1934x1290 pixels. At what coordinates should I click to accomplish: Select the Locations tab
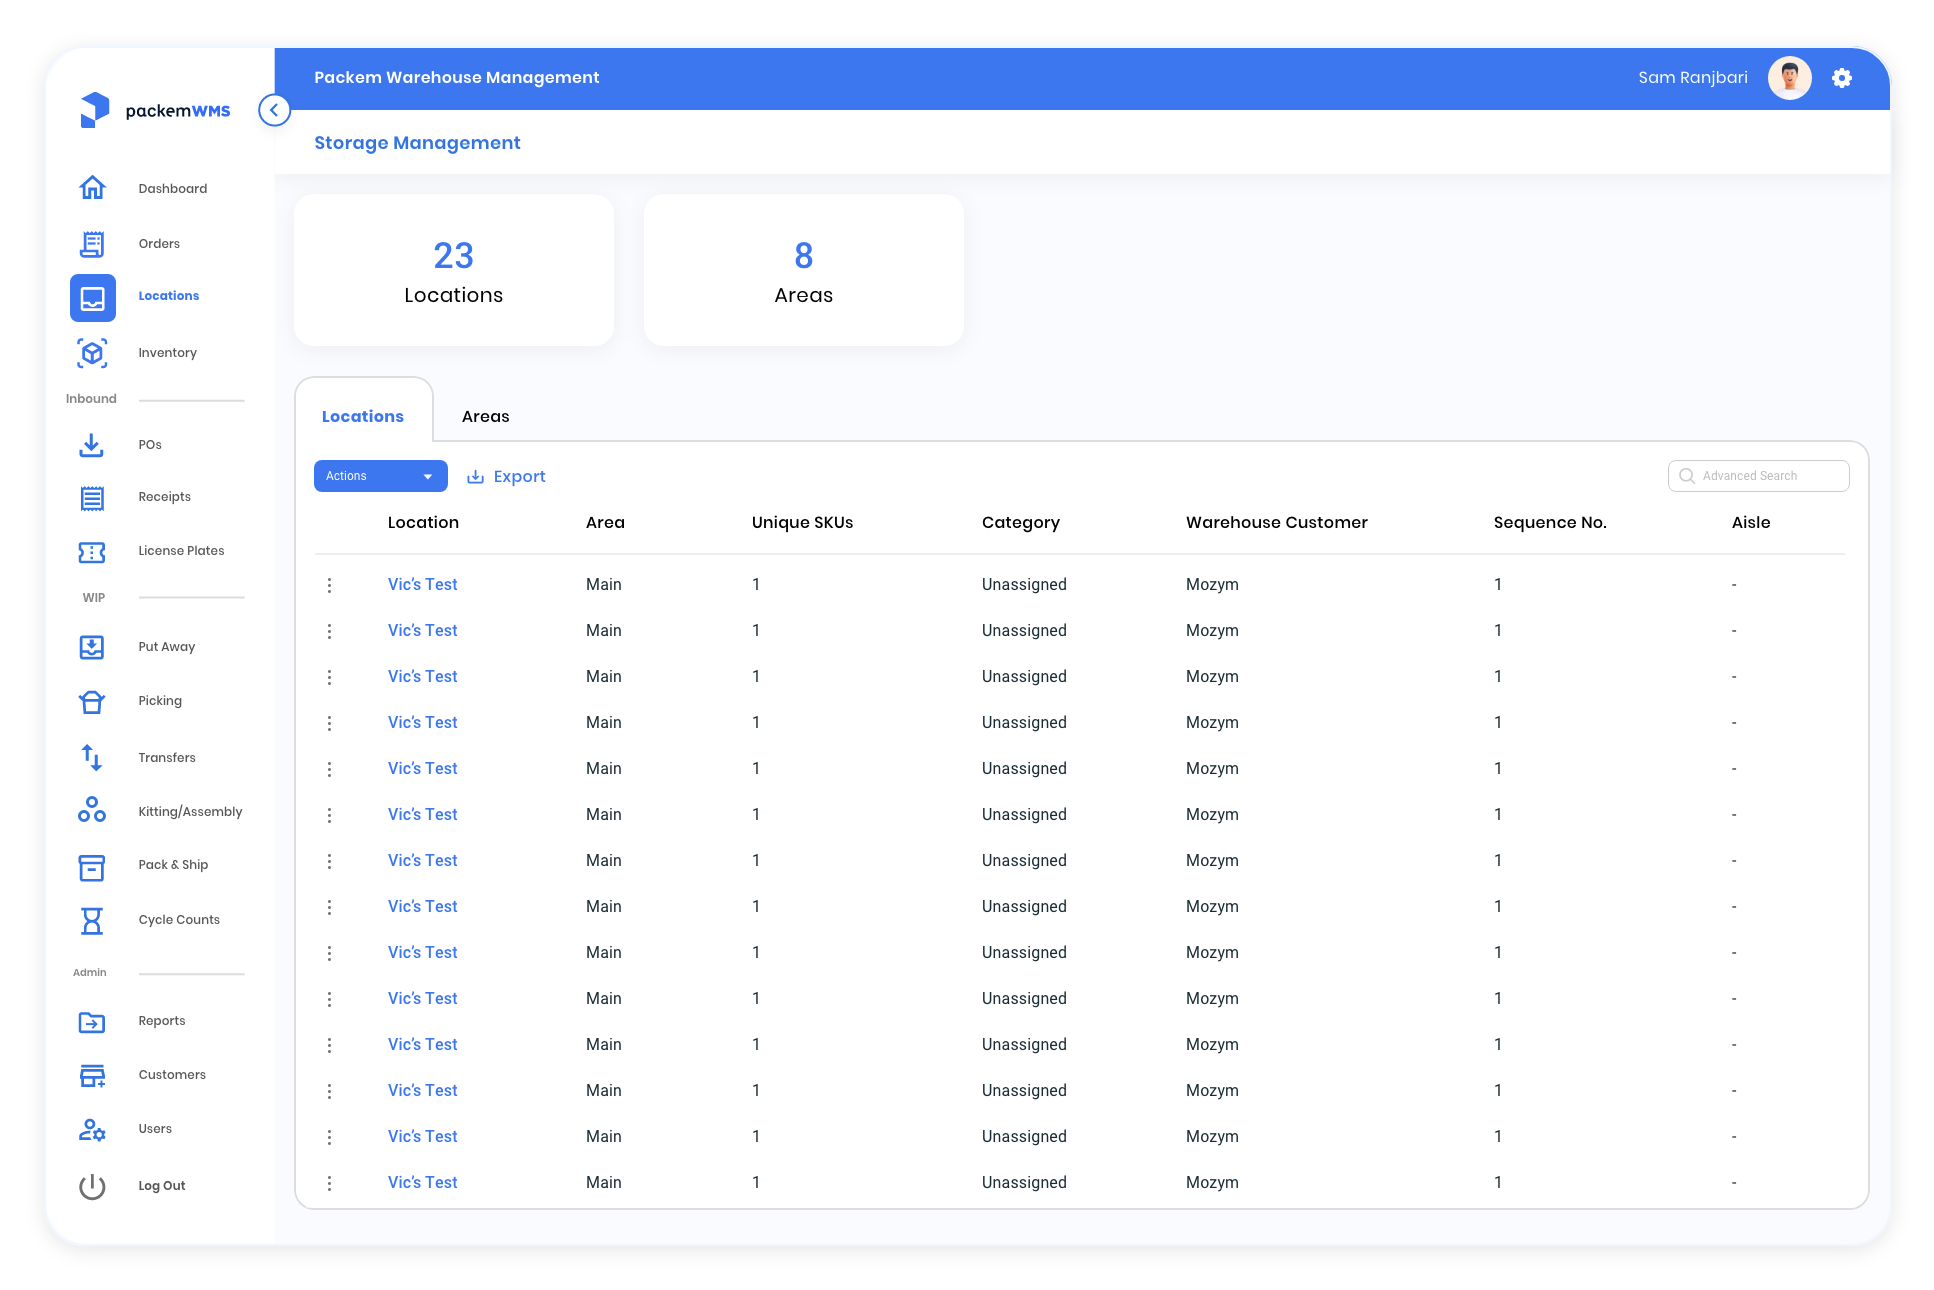362,416
